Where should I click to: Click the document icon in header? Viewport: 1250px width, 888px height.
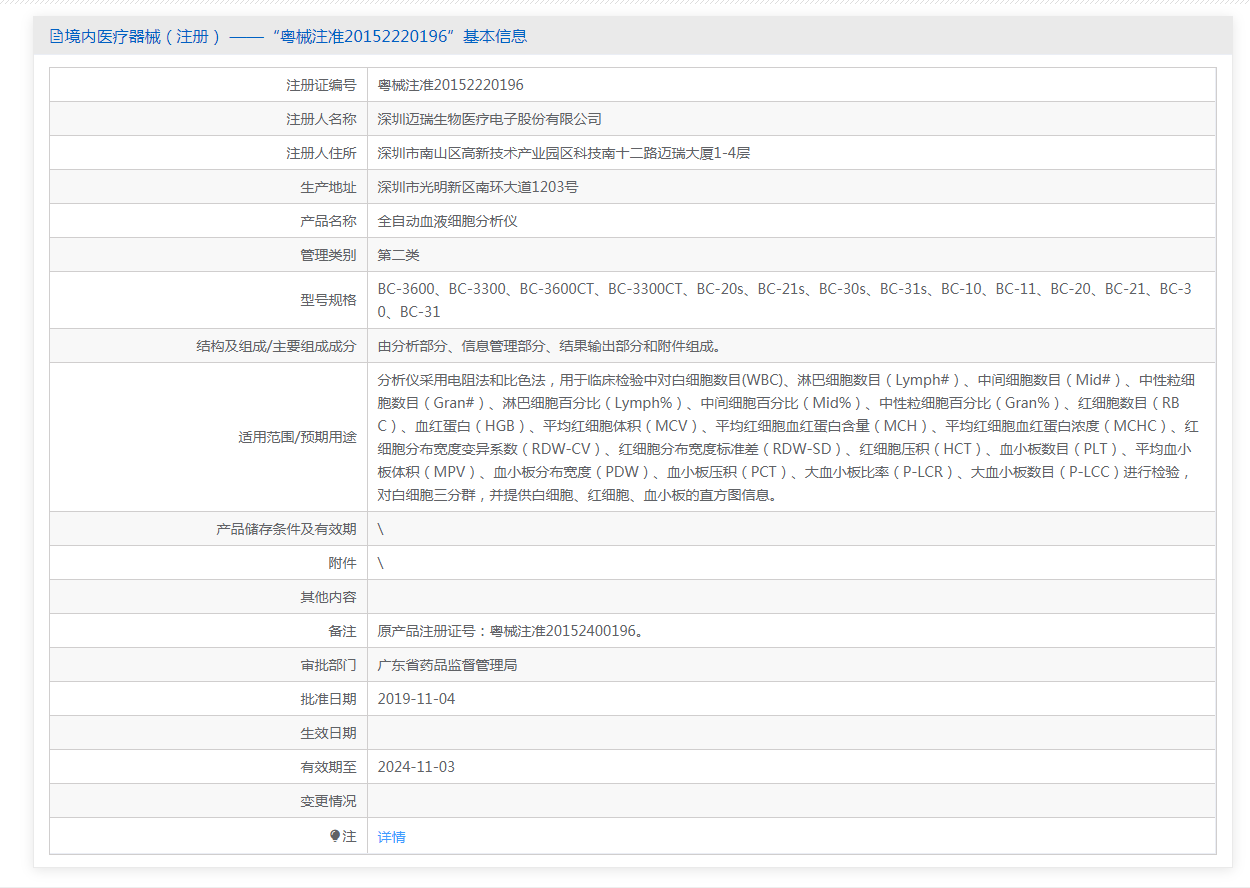pyautogui.click(x=56, y=37)
